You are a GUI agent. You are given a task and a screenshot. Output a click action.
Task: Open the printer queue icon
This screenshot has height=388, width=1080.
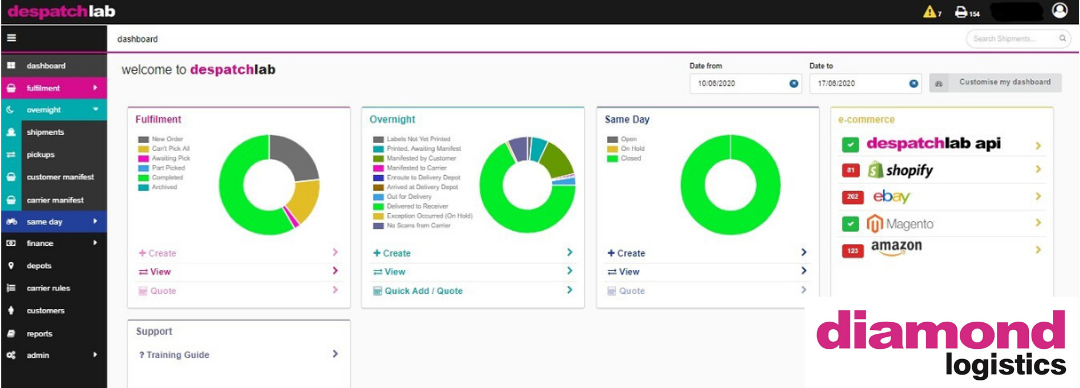(x=961, y=12)
